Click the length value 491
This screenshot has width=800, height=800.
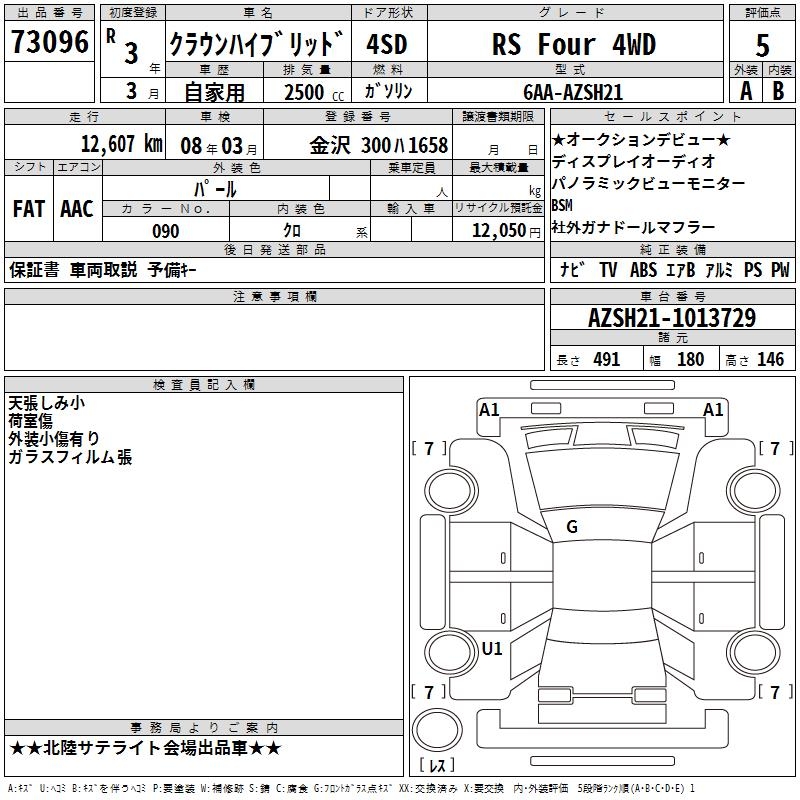click(x=607, y=360)
